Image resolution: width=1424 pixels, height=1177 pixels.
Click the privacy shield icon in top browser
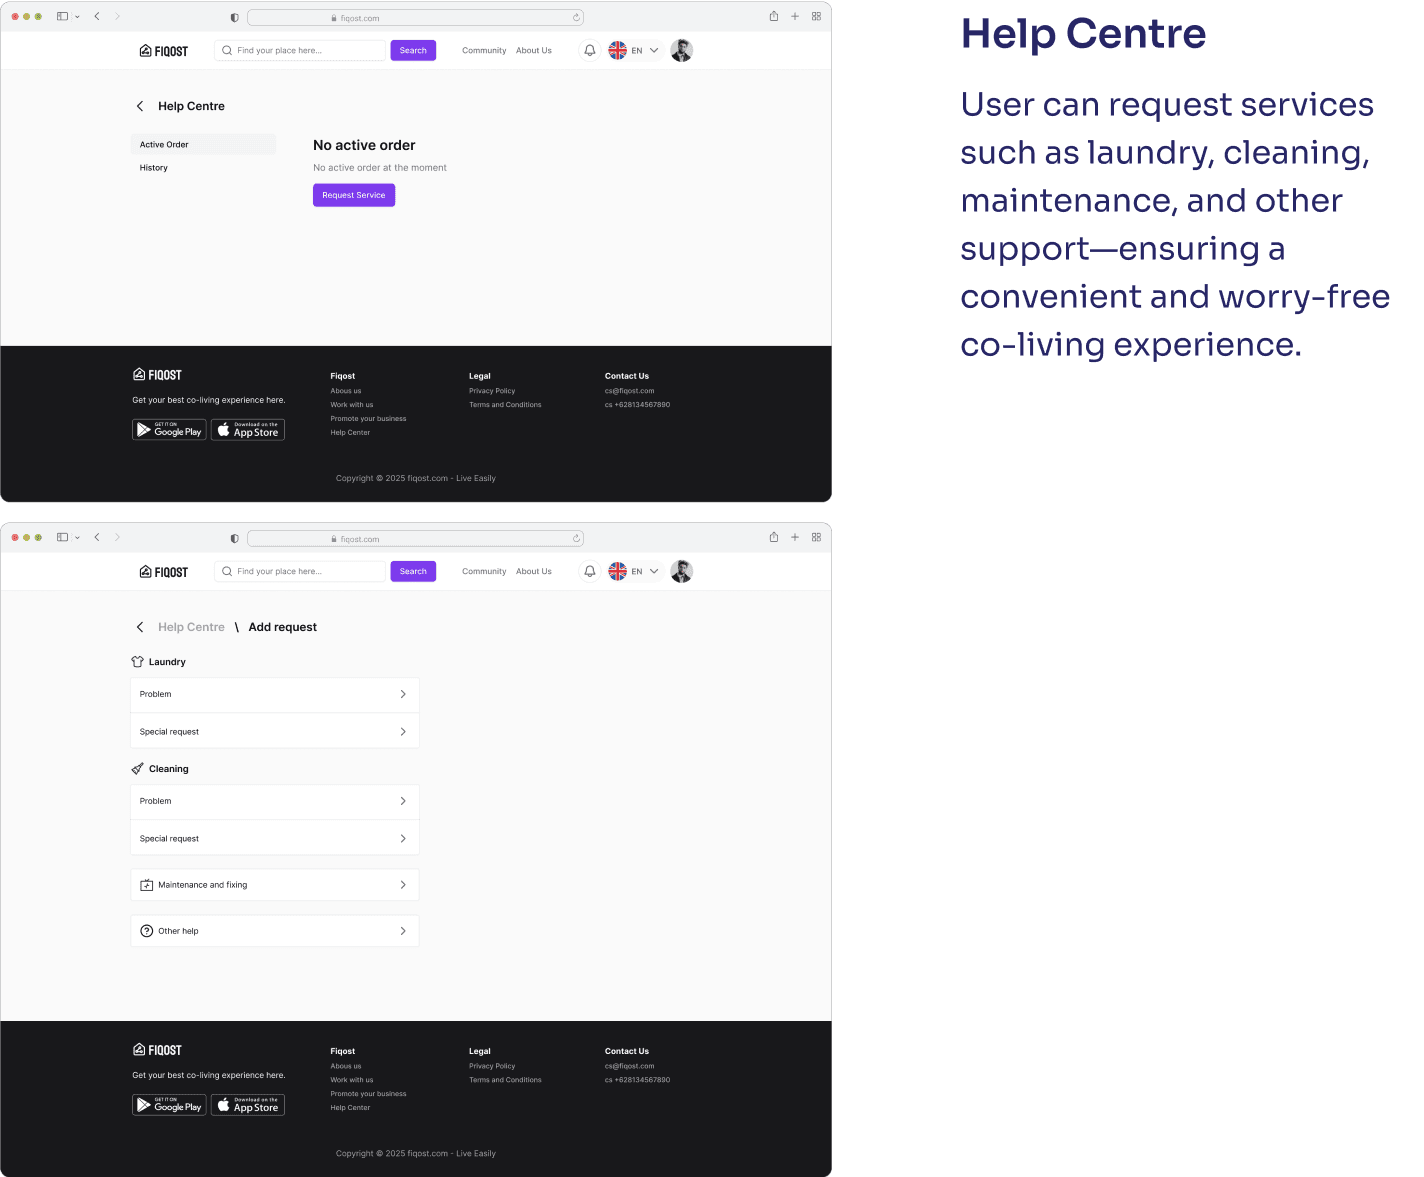click(235, 17)
